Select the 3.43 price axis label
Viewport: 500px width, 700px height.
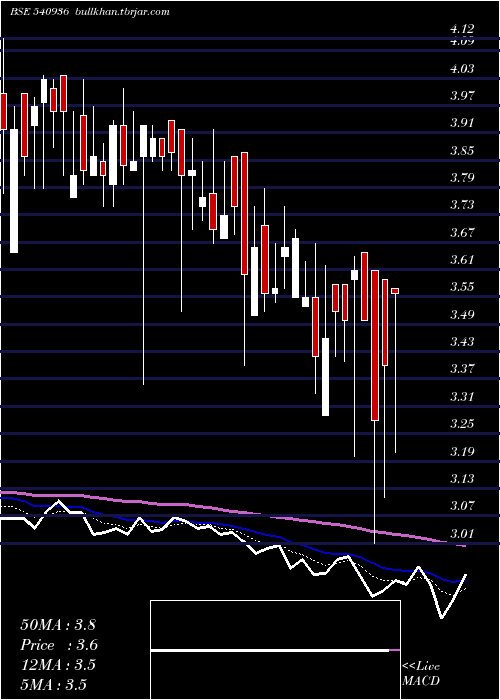click(x=462, y=342)
